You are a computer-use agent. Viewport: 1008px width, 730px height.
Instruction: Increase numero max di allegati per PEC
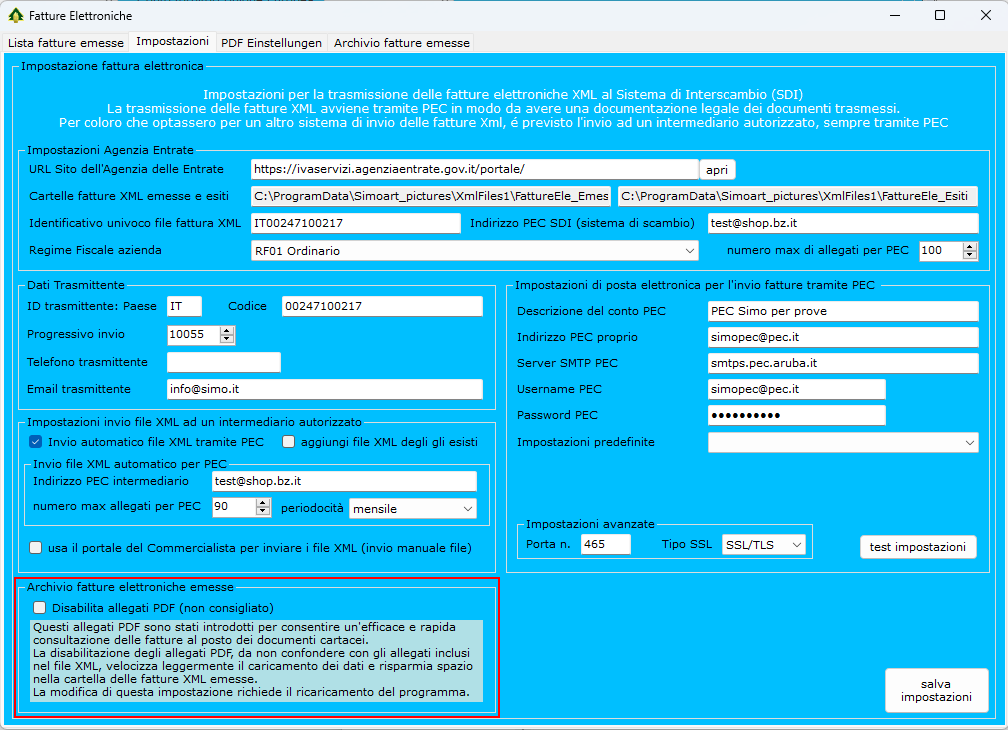pyautogui.click(x=969, y=246)
